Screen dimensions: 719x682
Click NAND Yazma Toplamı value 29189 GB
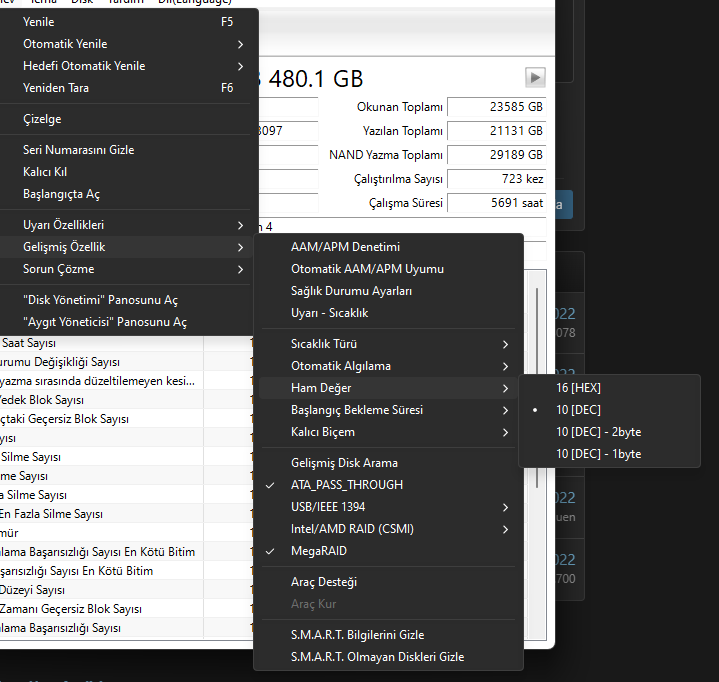[x=497, y=155]
